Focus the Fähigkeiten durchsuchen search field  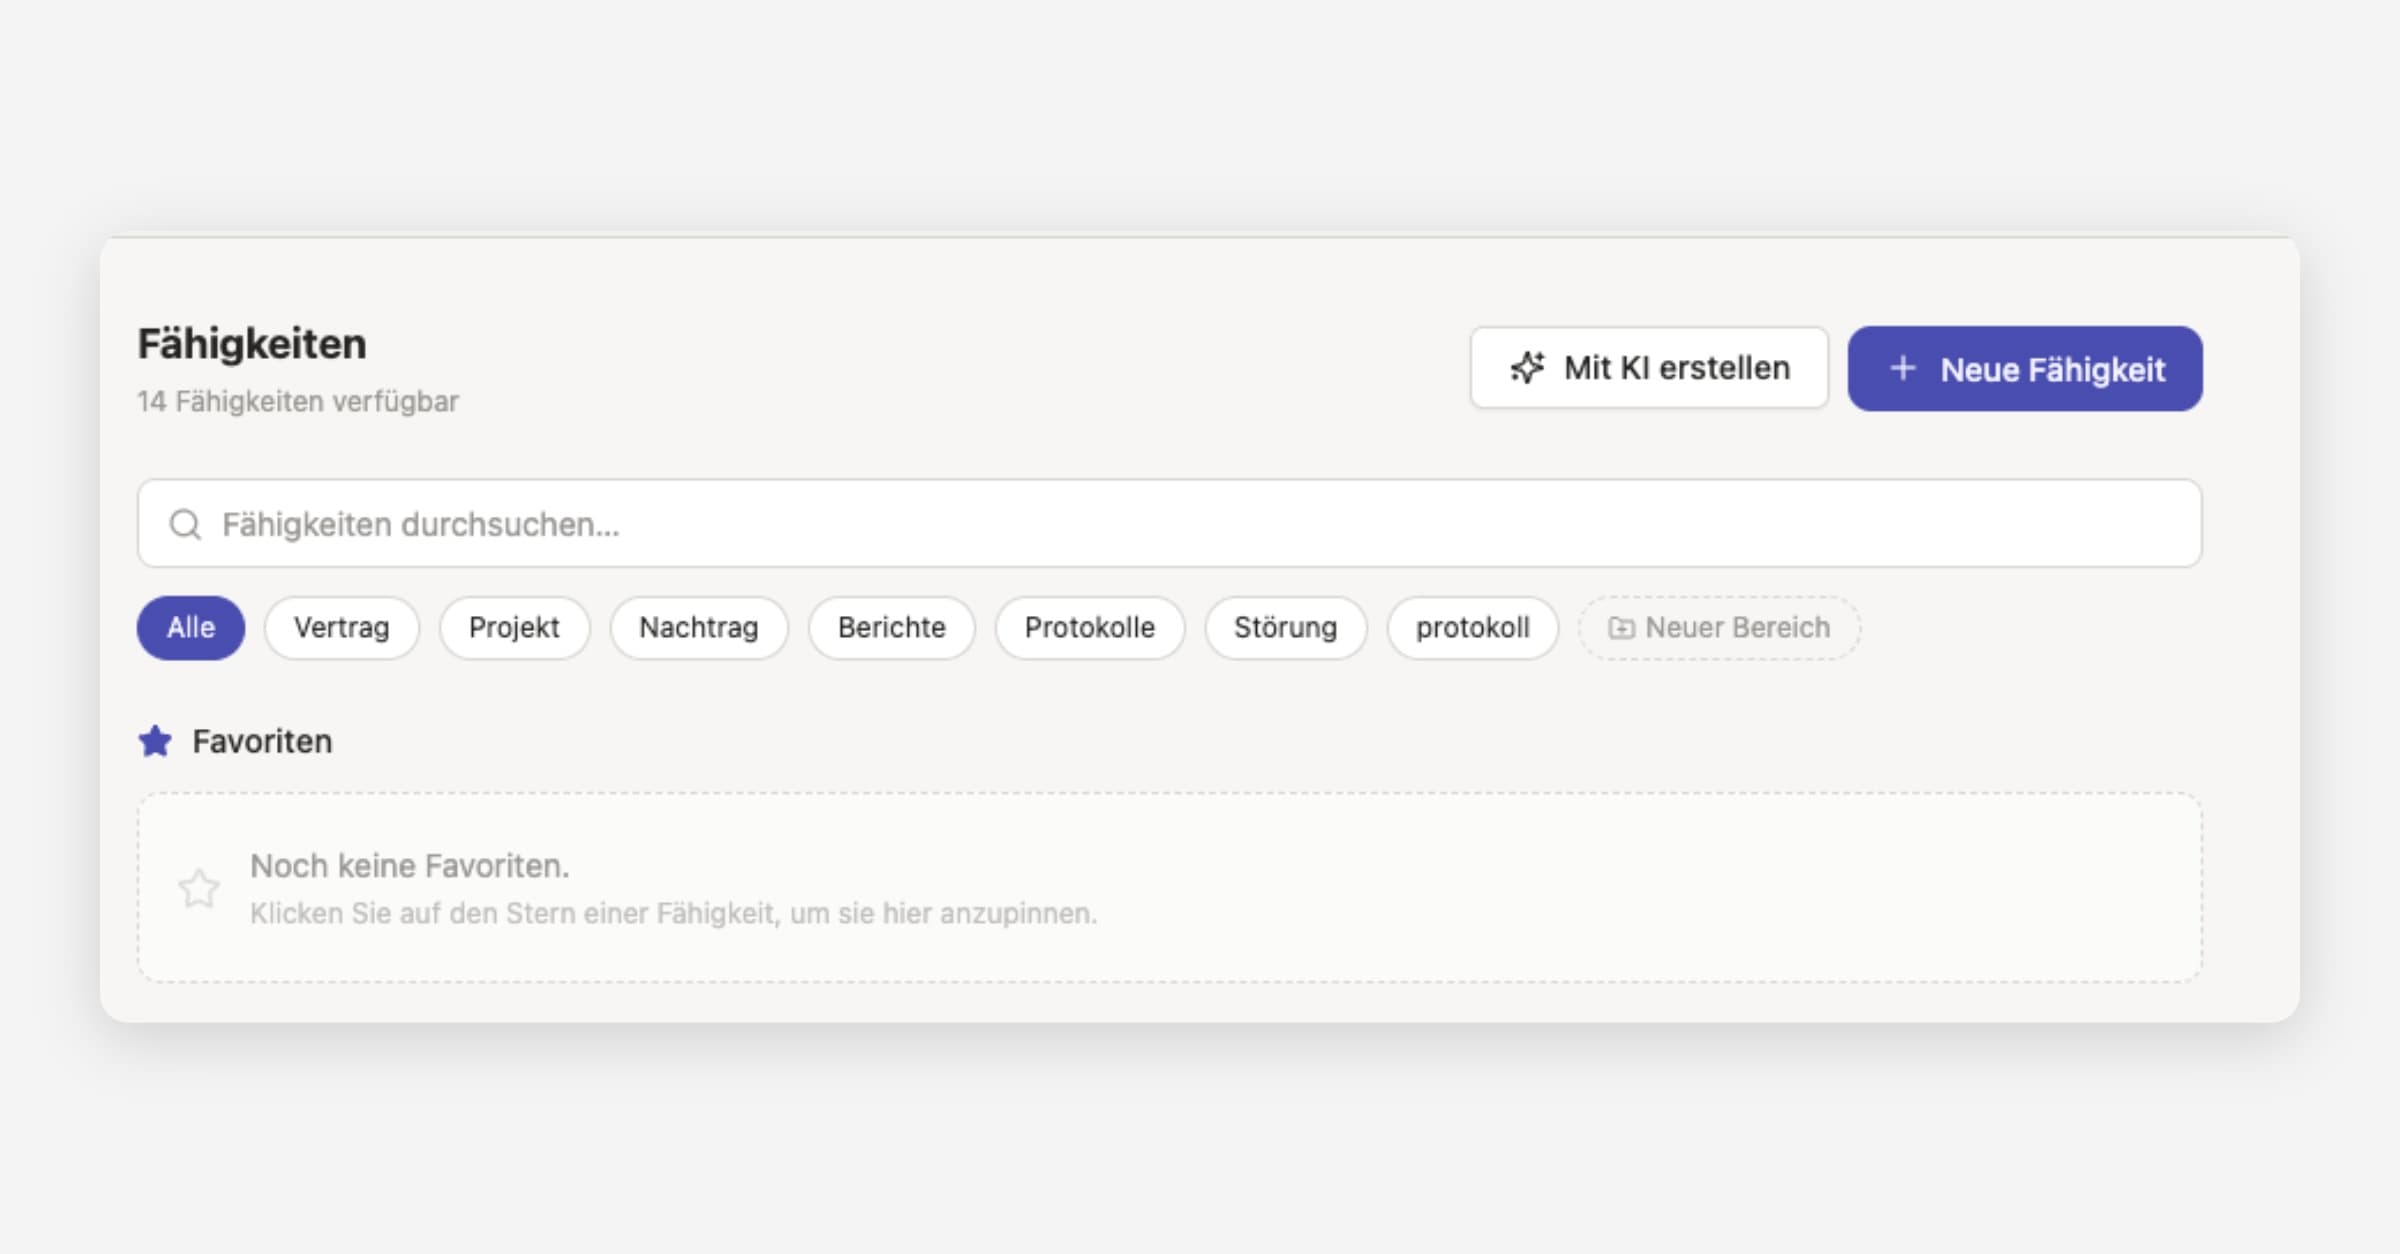pyautogui.click(x=1169, y=523)
